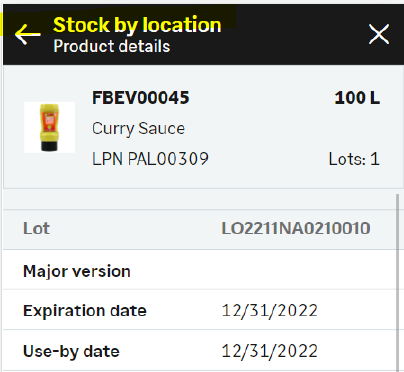Click Use-by date value 12/31/2022
The image size is (404, 372).
270,351
